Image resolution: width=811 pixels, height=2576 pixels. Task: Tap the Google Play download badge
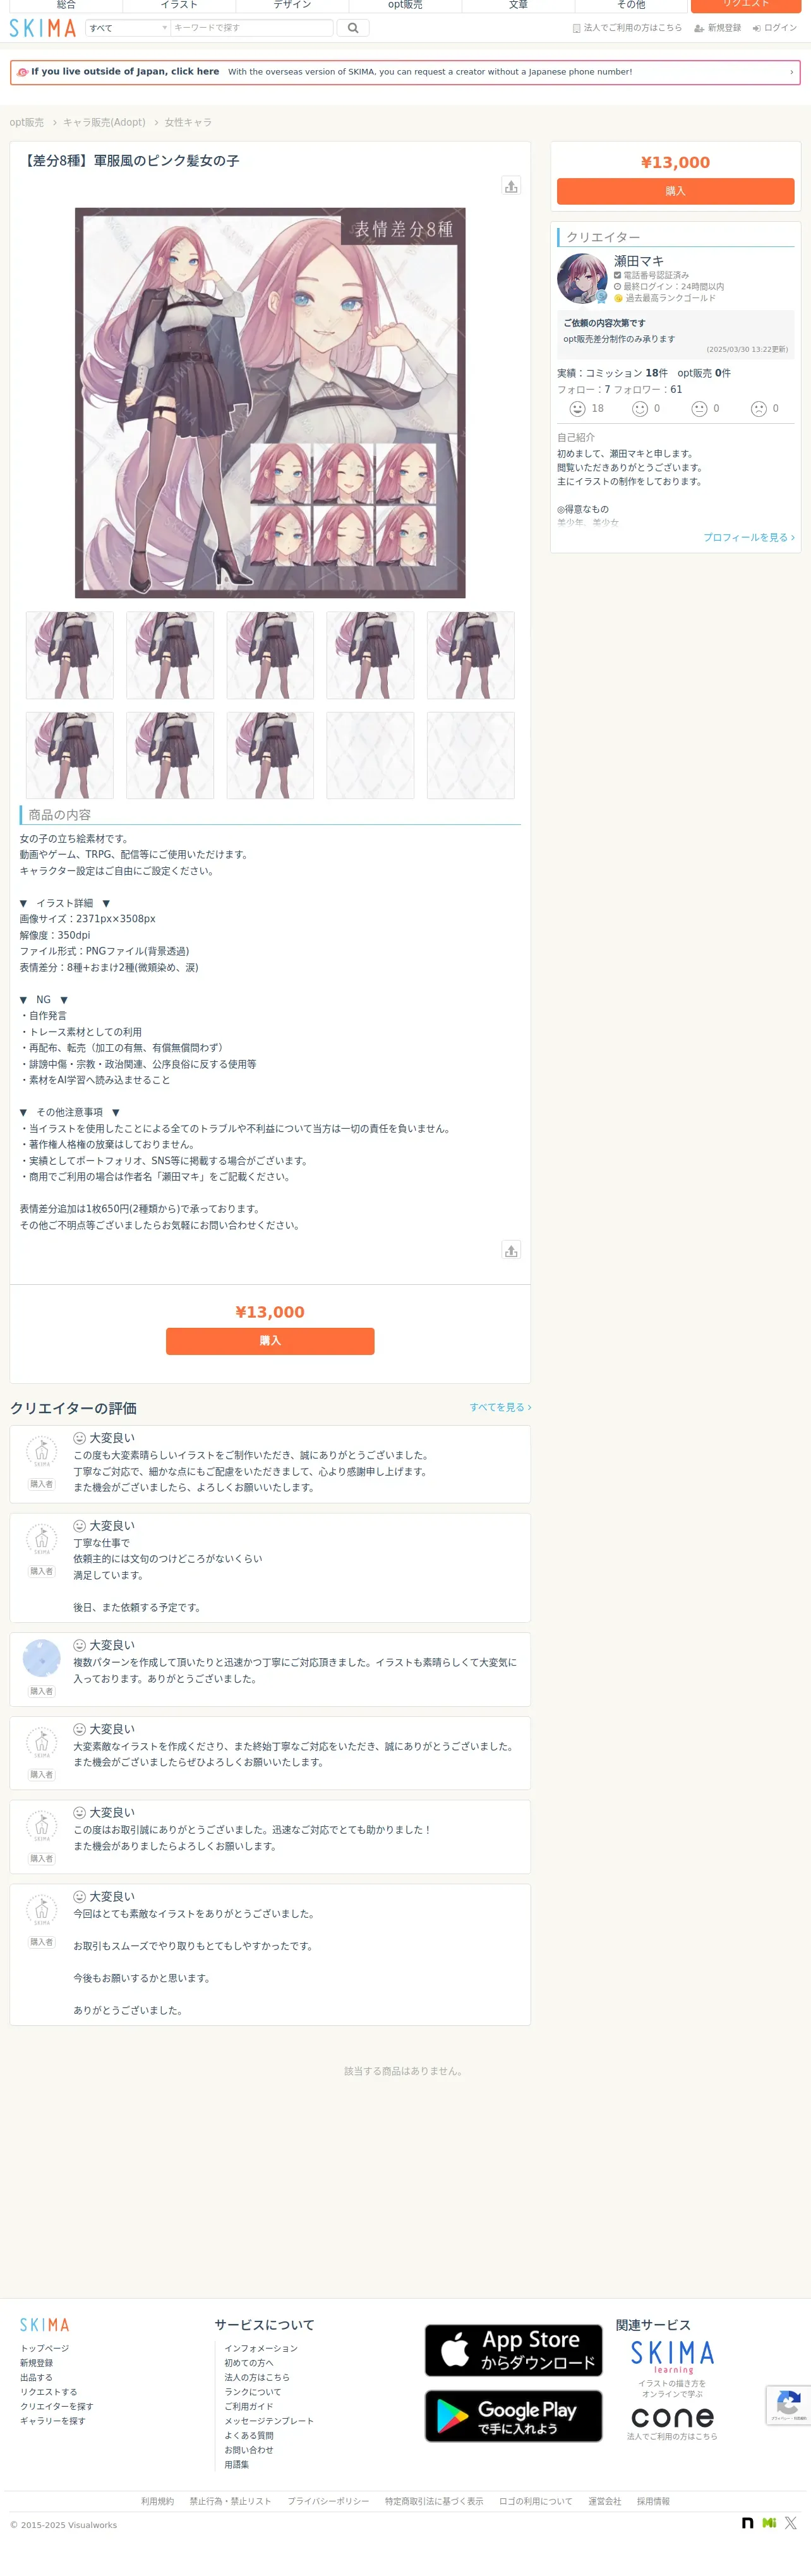click(513, 2416)
